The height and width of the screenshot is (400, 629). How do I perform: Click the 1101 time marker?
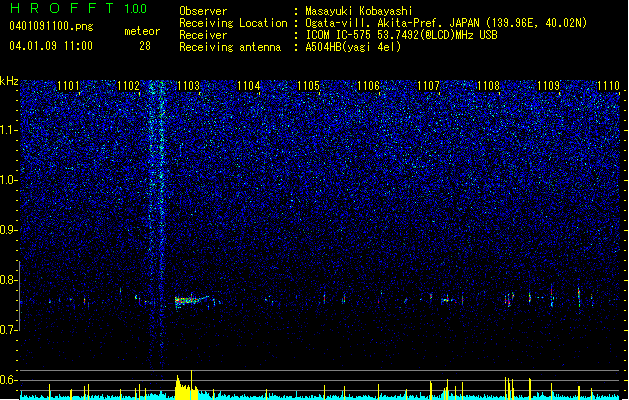pyautogui.click(x=68, y=86)
